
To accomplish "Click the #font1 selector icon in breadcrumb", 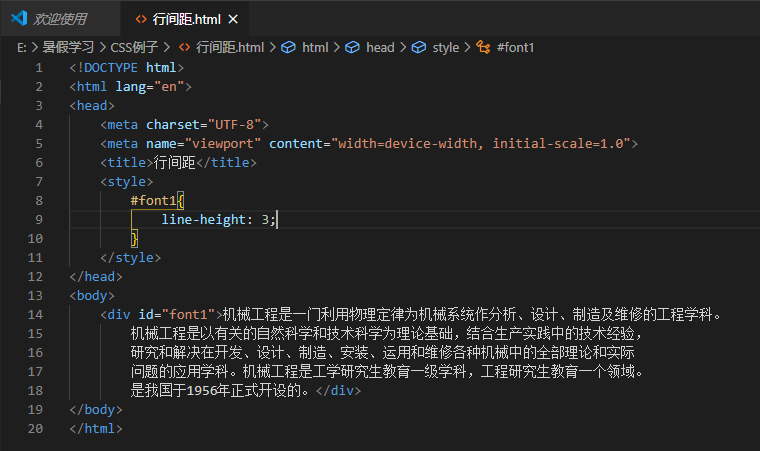I will 483,48.
